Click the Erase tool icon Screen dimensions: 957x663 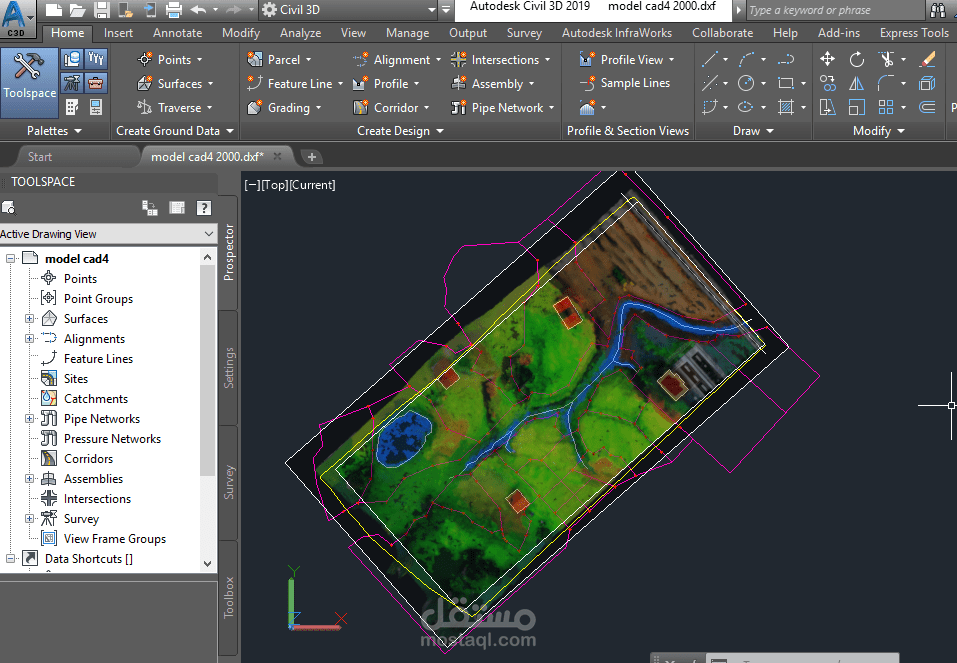click(927, 59)
